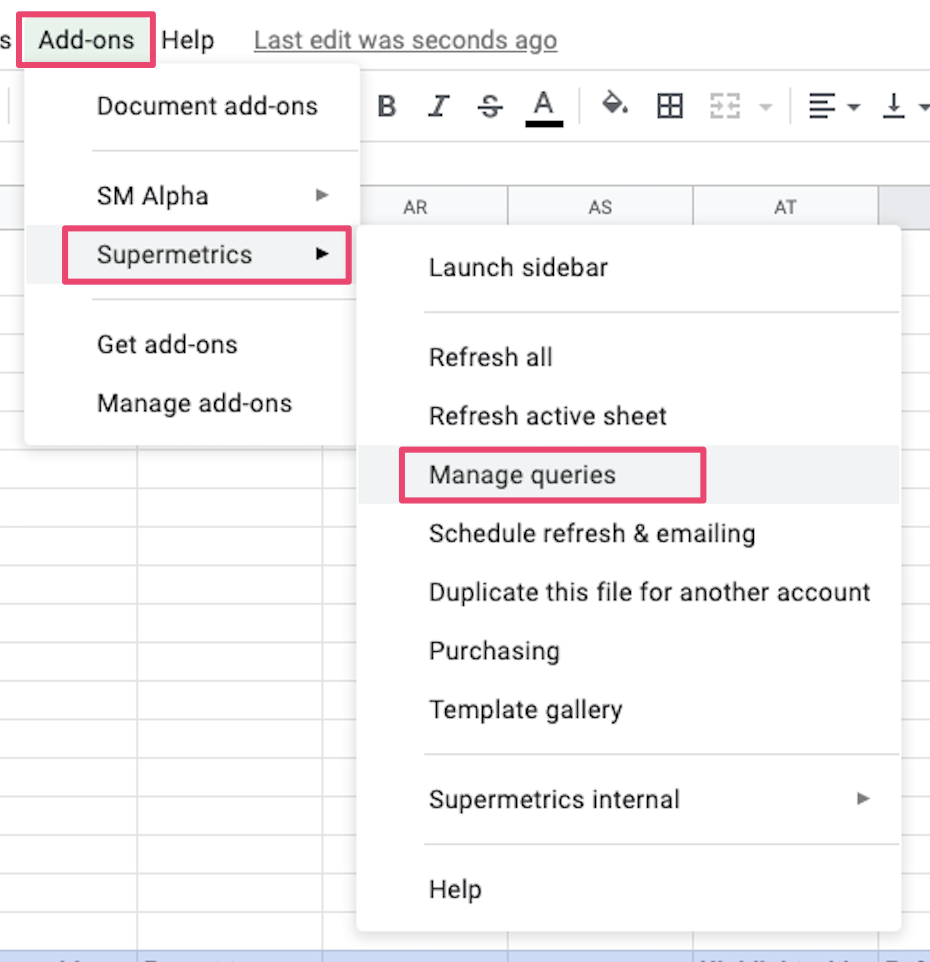Expand the merge cells dropdown arrow
The height and width of the screenshot is (962, 930).
tap(765, 107)
